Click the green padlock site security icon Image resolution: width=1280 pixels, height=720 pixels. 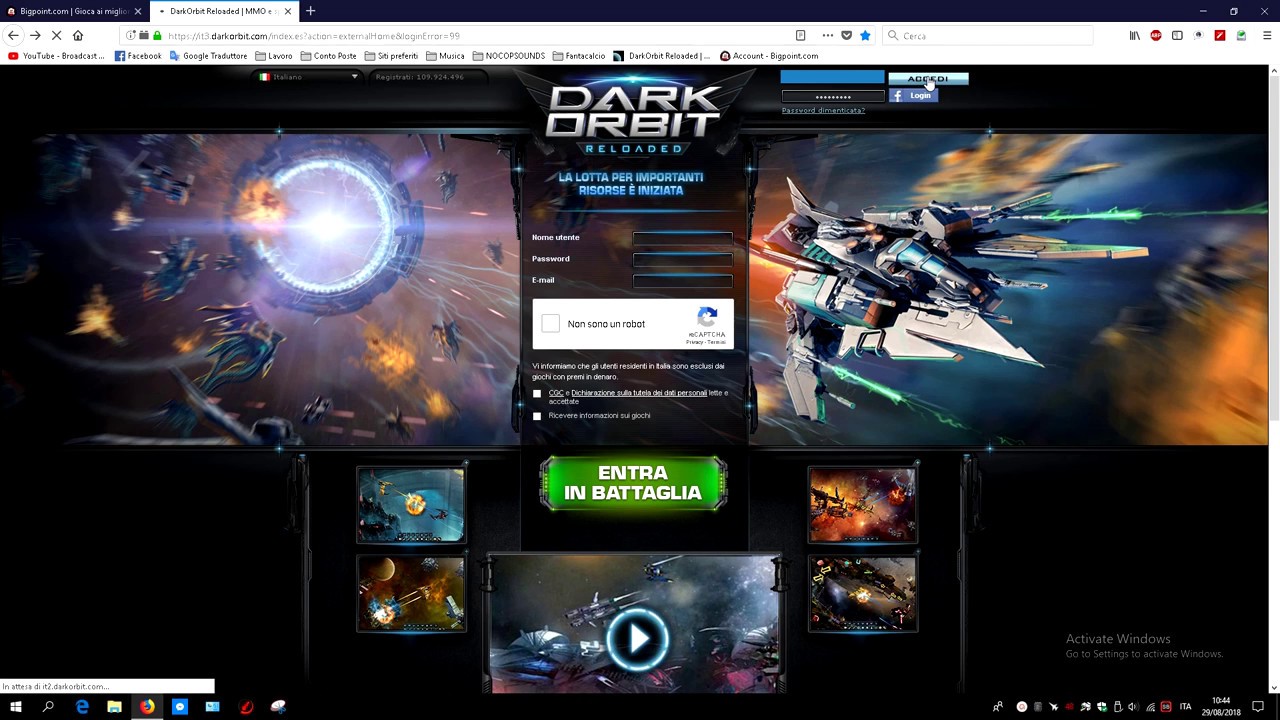pos(157,36)
